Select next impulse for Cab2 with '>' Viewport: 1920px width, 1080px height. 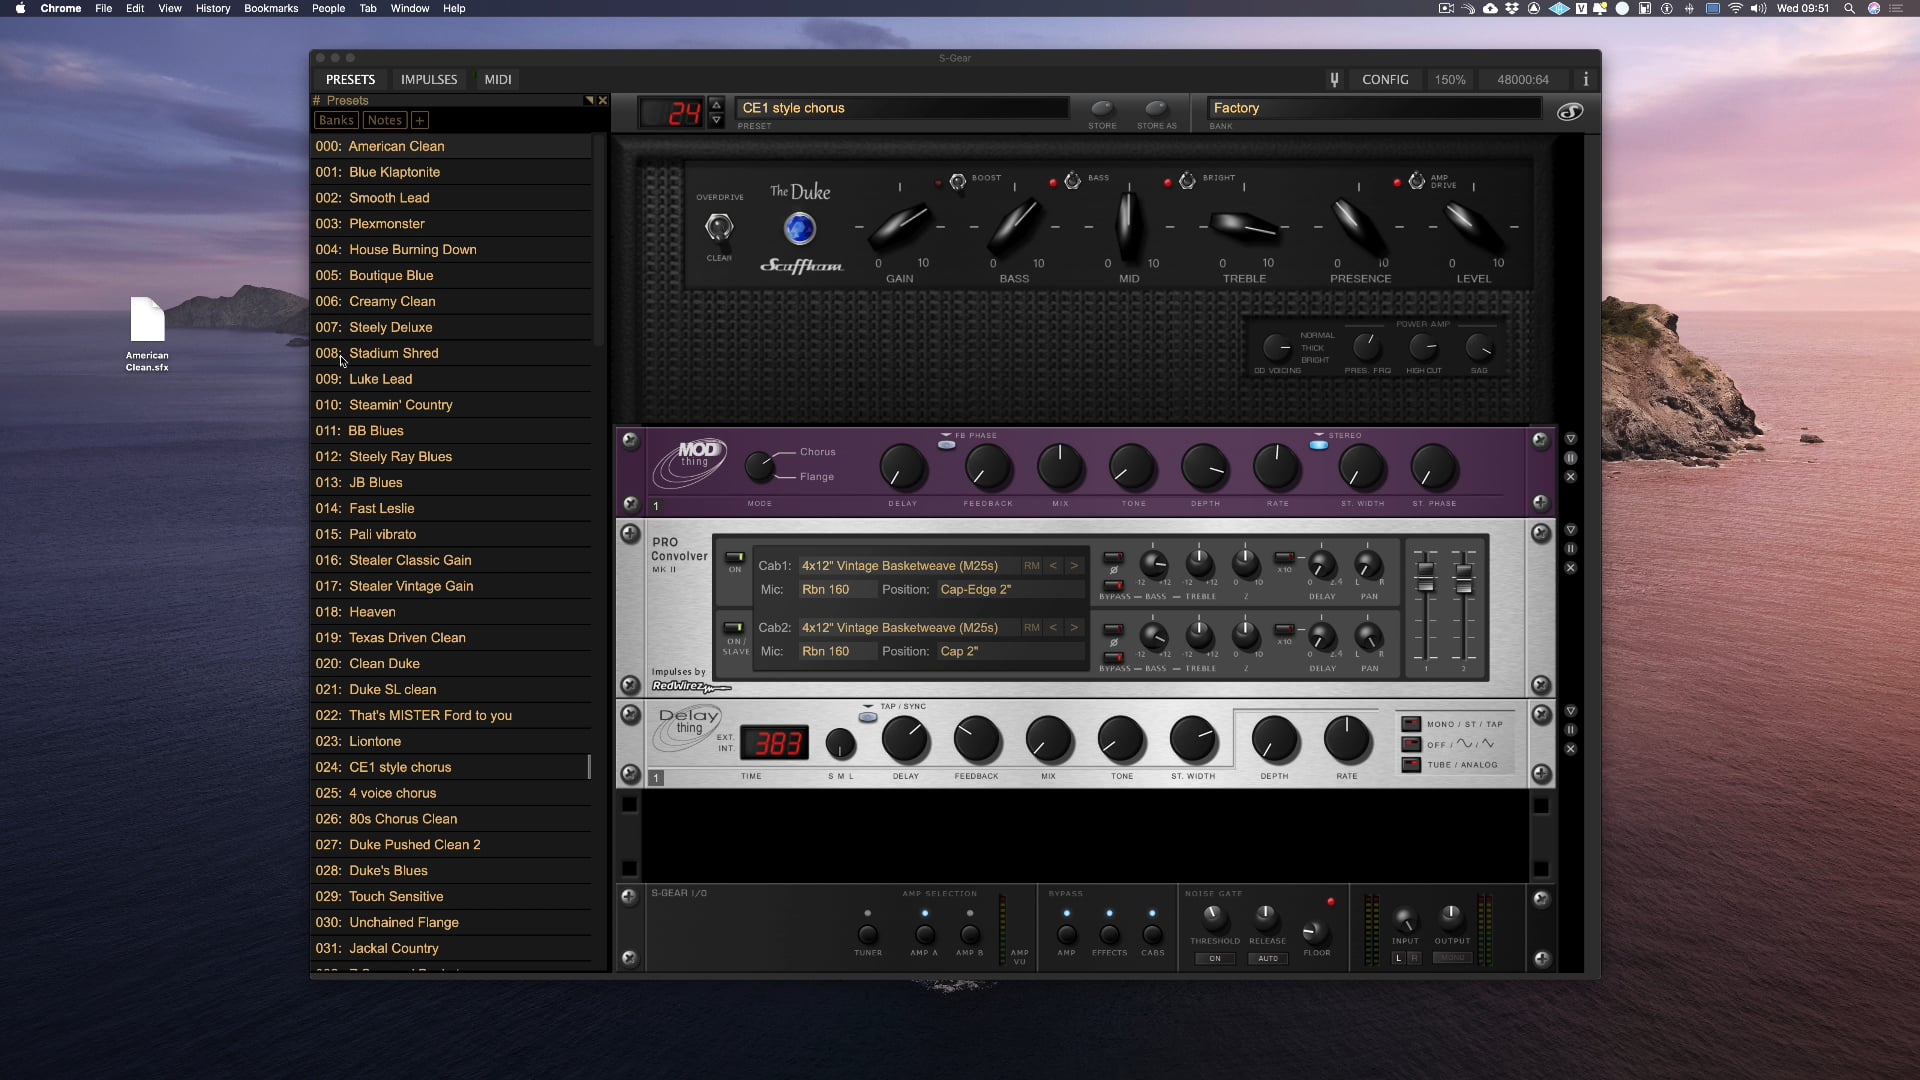pyautogui.click(x=1074, y=628)
